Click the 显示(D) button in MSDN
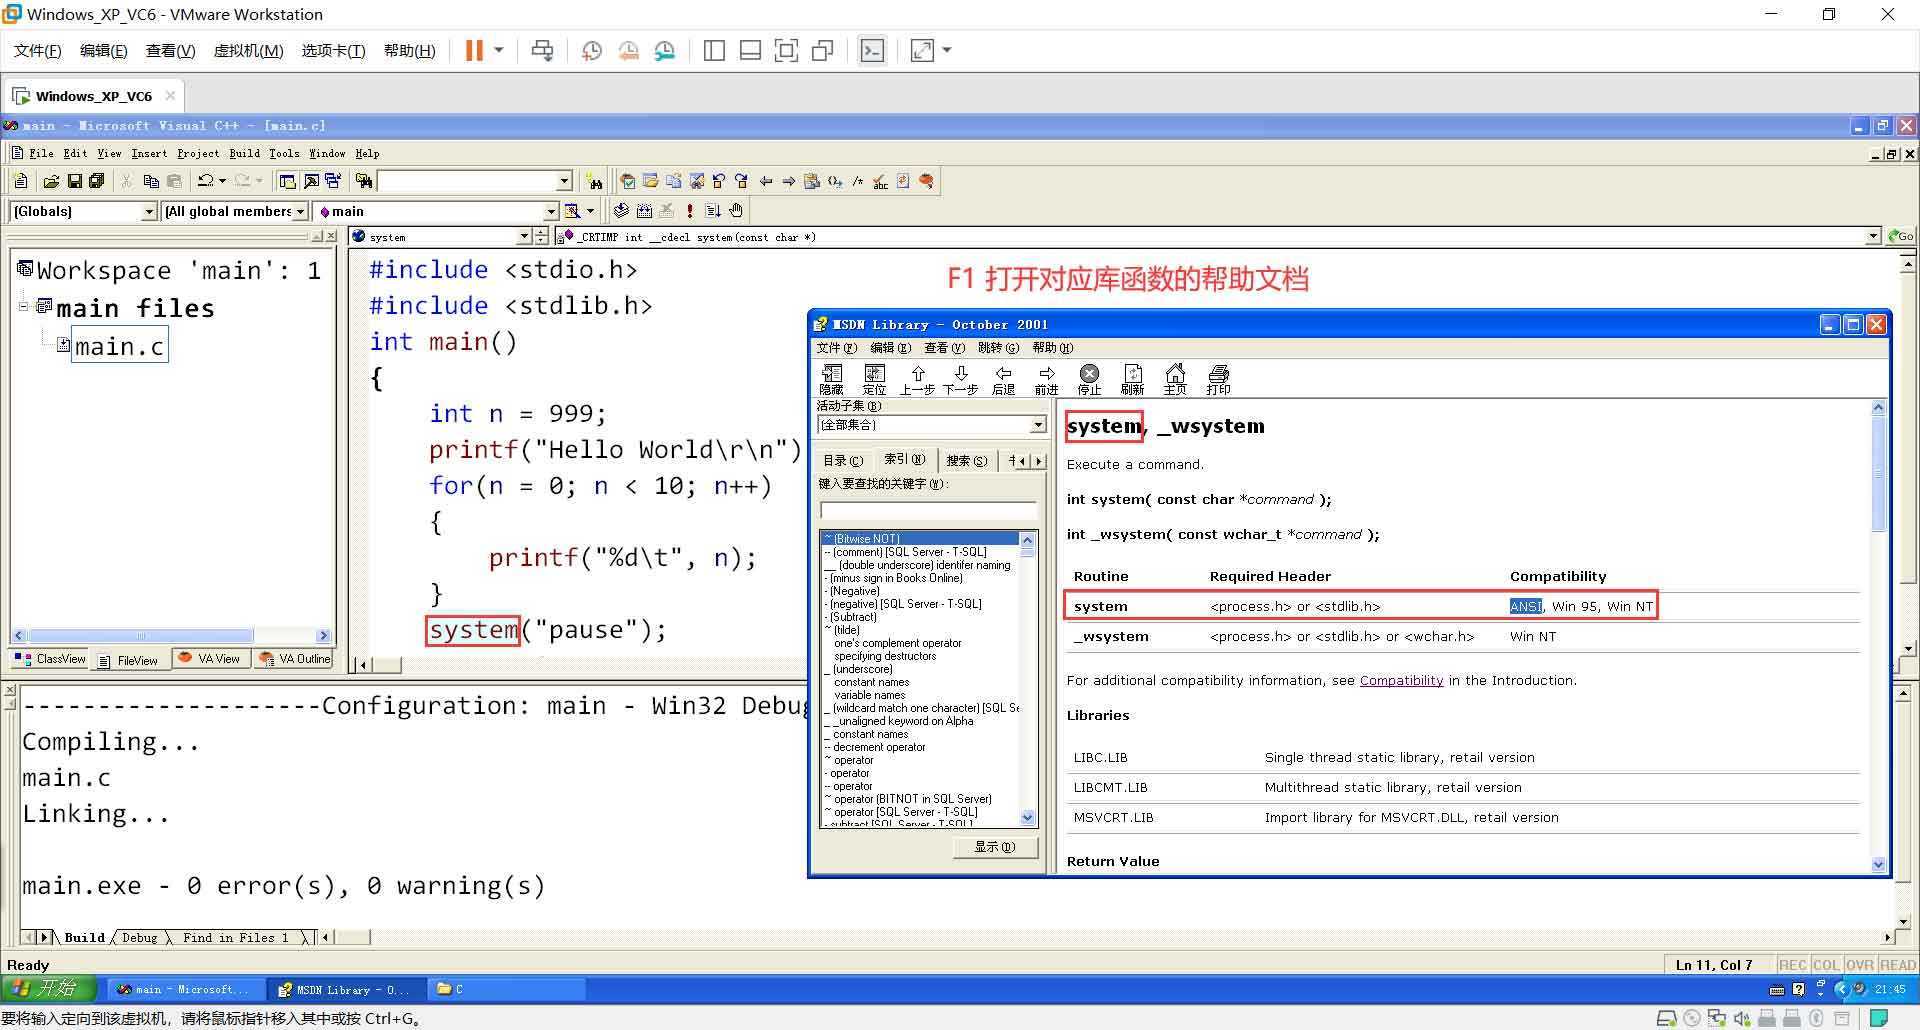1920x1030 pixels. click(994, 847)
